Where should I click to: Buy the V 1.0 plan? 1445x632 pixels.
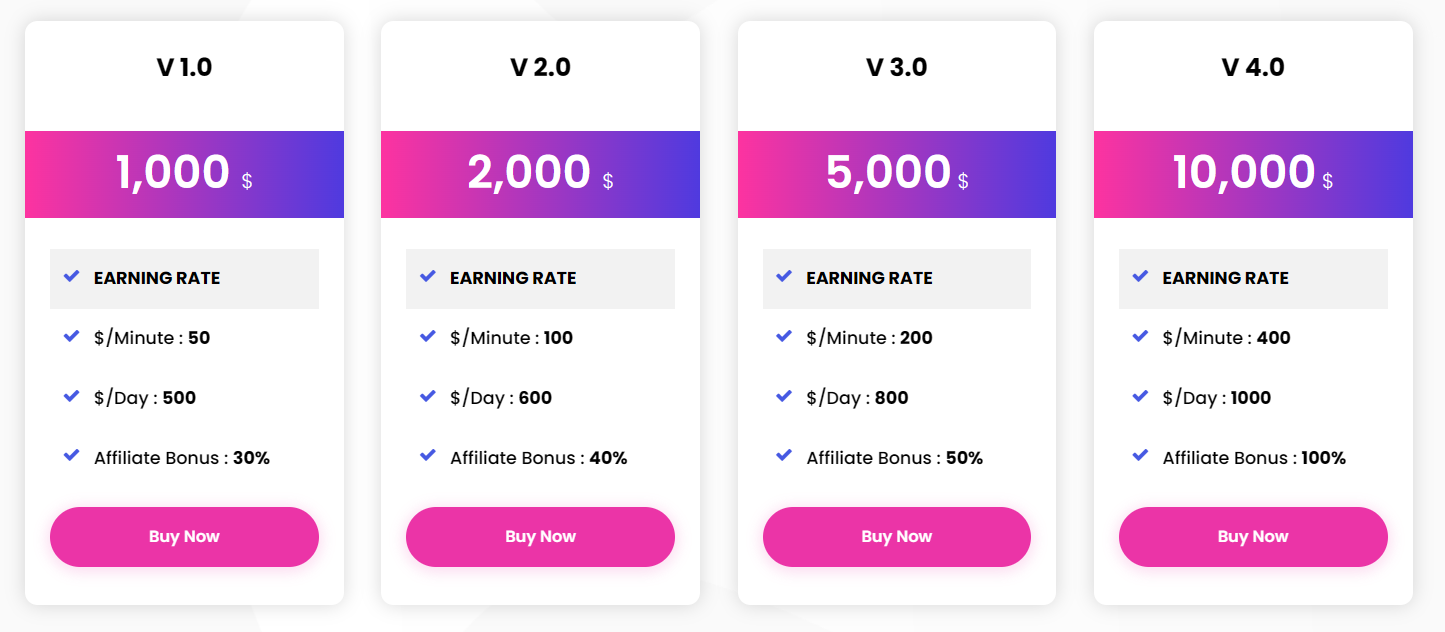(x=184, y=537)
